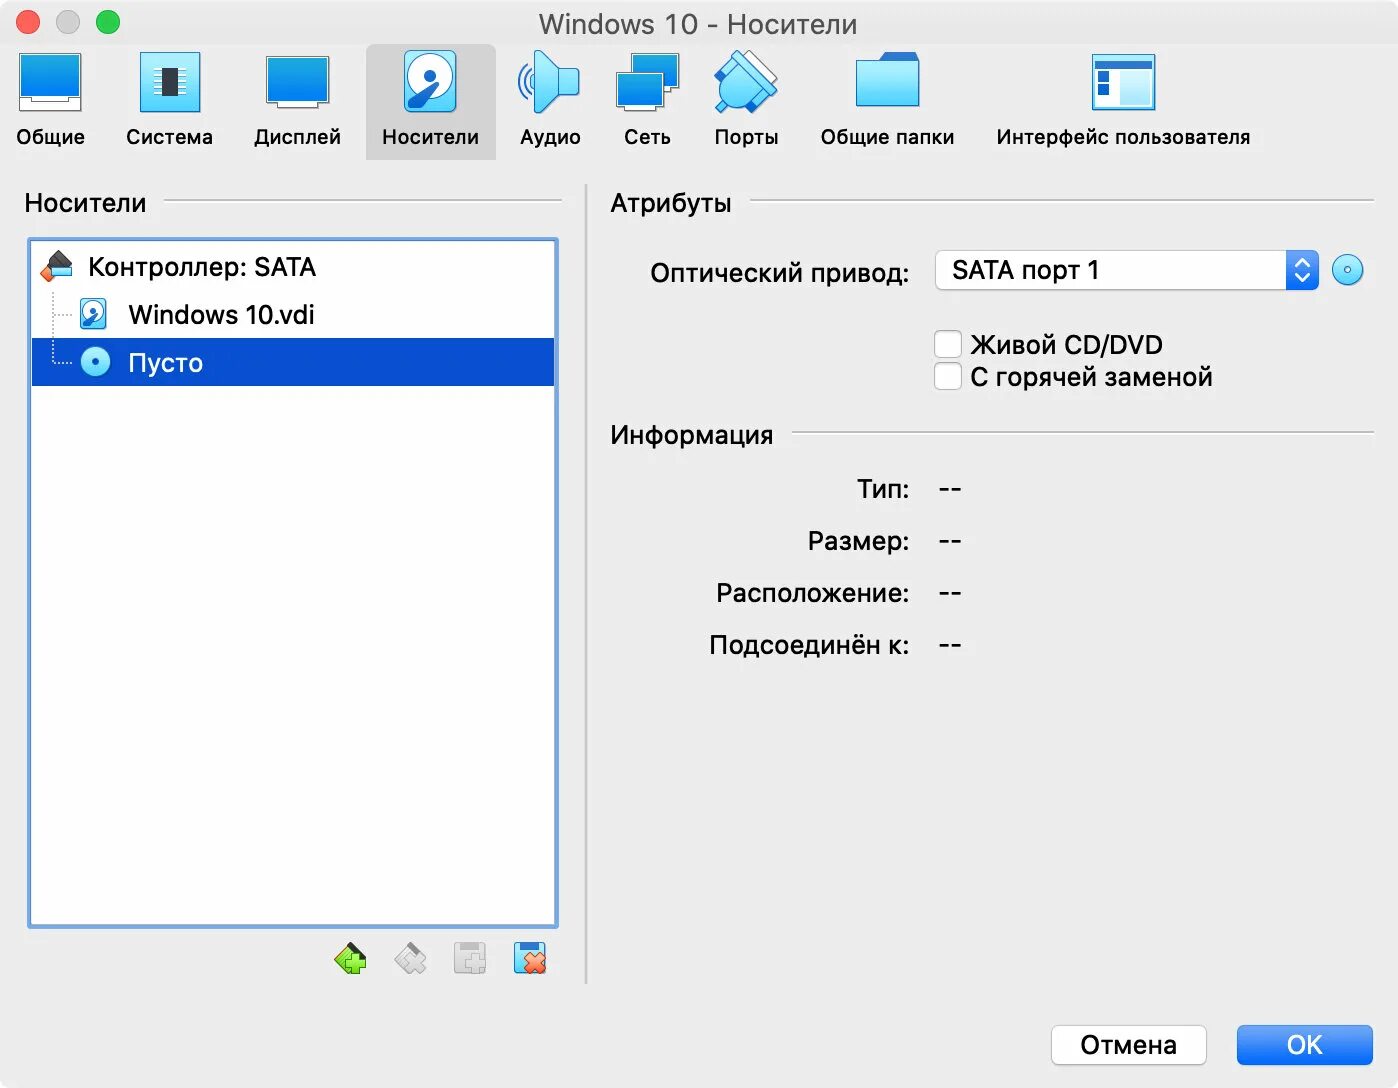The width and height of the screenshot is (1398, 1088).
Task: Add a new storage controller with green plus icon
Action: 350,958
